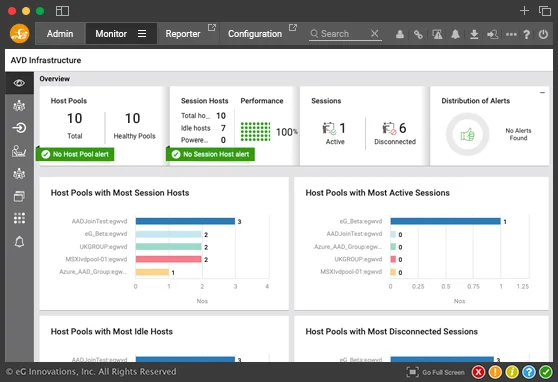Select the eye Overview sidebar icon
The image size is (558, 382).
tap(19, 83)
